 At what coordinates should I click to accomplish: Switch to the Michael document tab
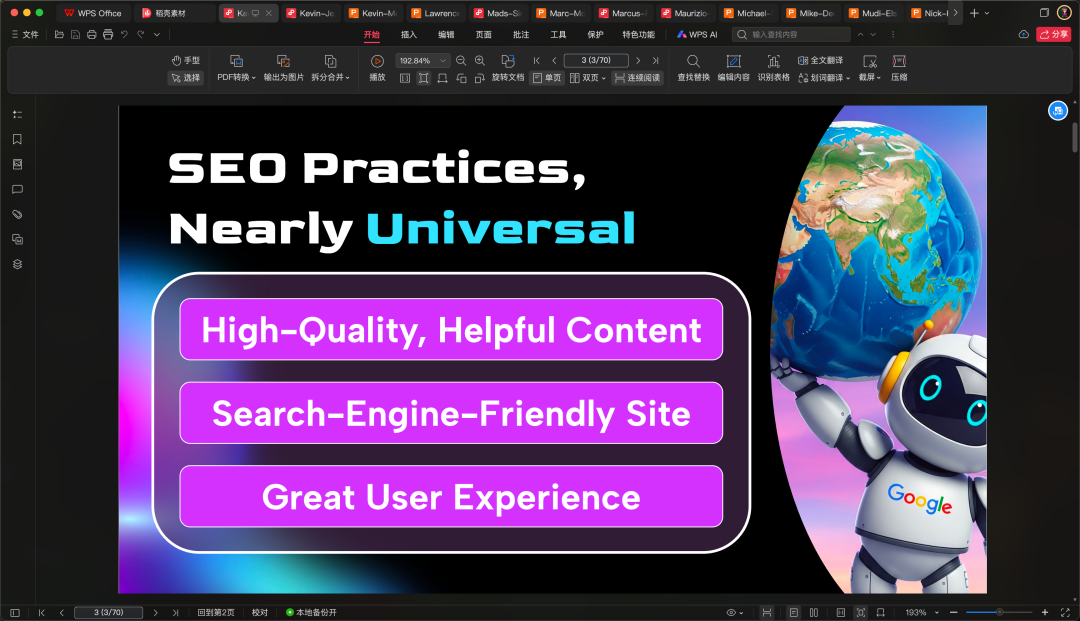tap(748, 13)
